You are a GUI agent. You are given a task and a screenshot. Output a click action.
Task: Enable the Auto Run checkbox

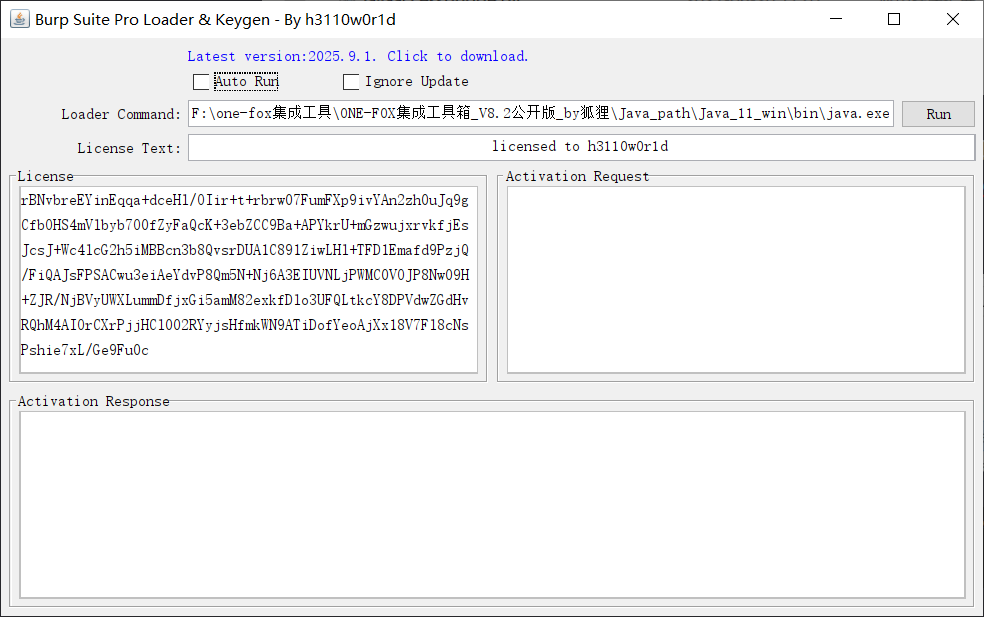tap(201, 82)
